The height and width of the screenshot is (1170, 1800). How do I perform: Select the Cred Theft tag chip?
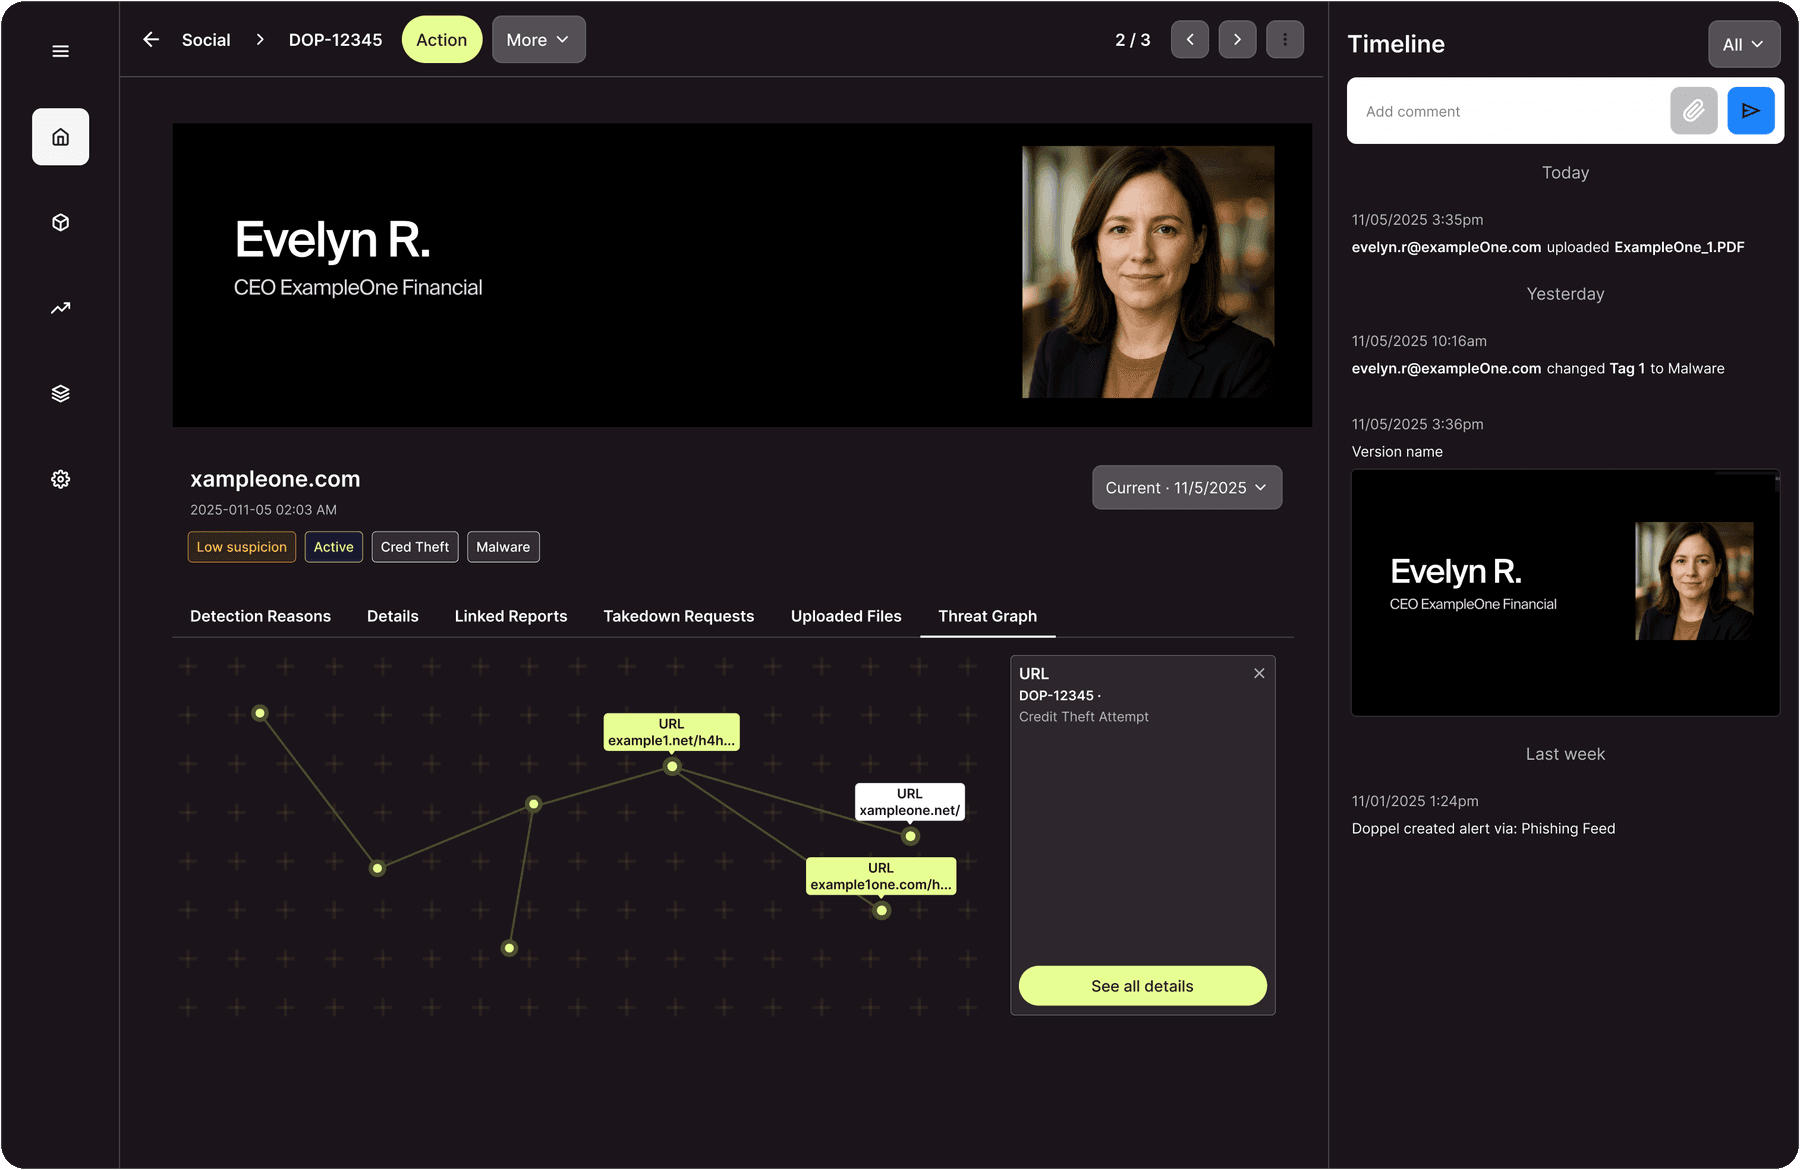click(x=414, y=547)
